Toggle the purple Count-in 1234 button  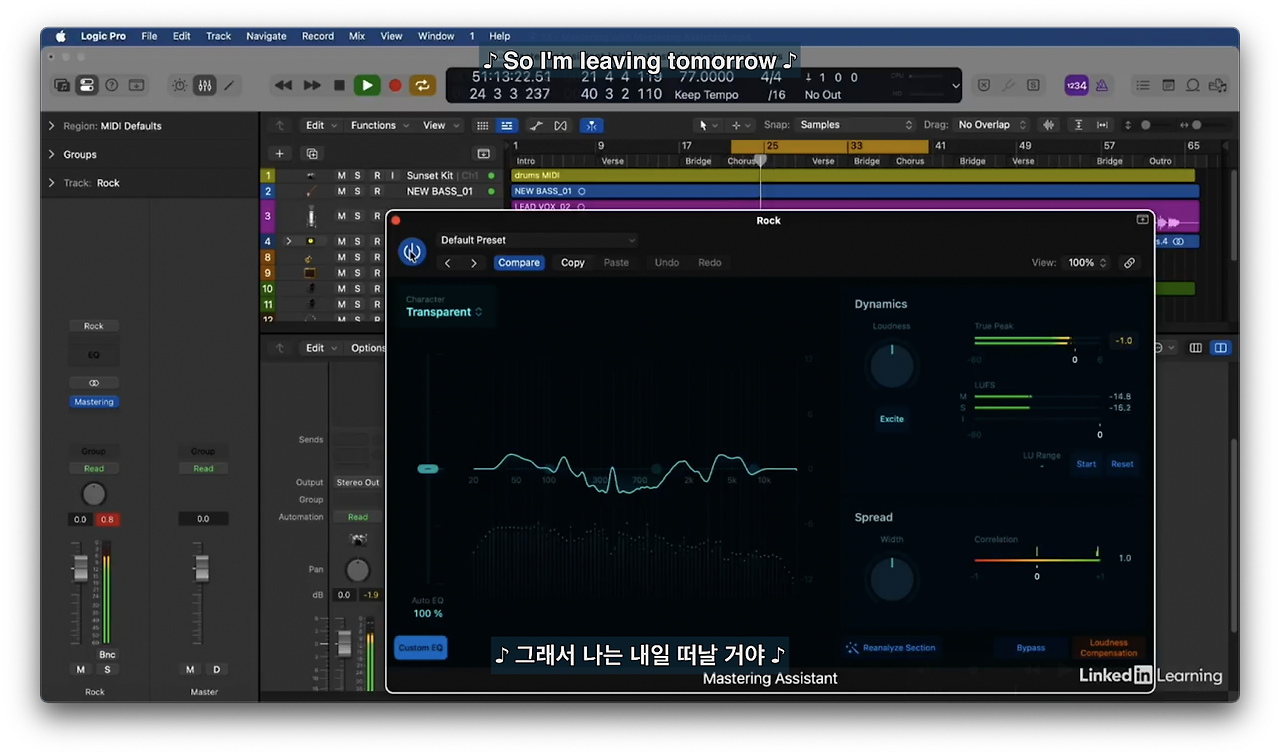coord(1076,85)
